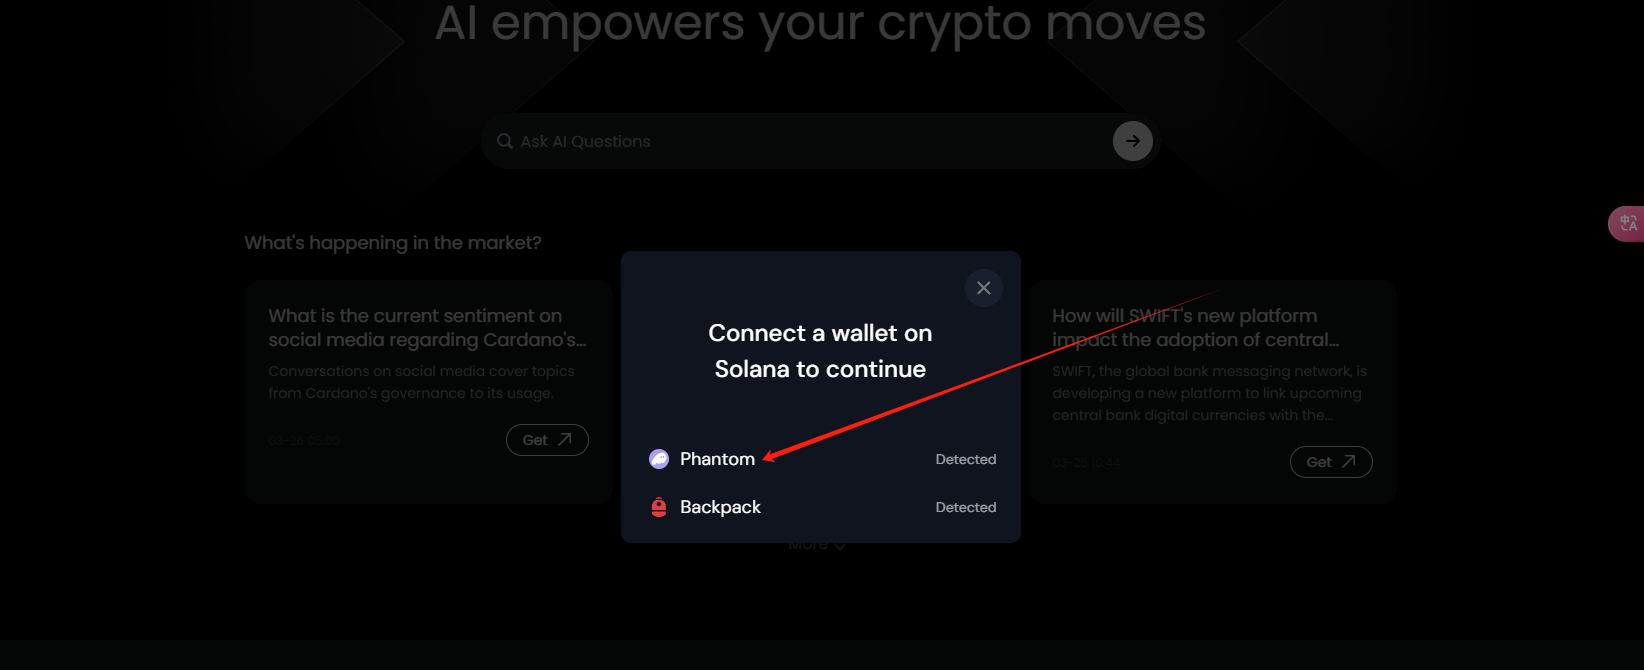Open the translate widget on right edge
The height and width of the screenshot is (670, 1644).
[1627, 223]
